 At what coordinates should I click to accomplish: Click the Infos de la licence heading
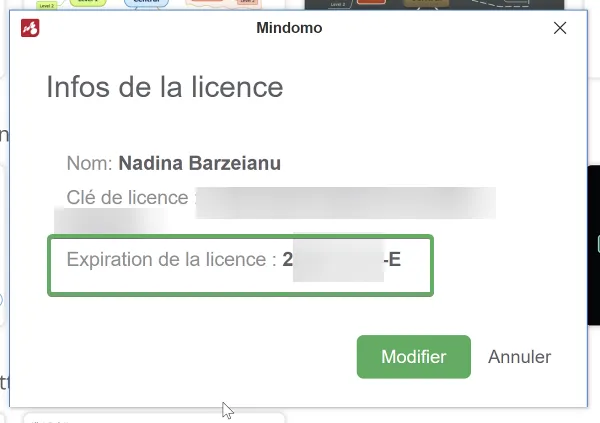coord(165,87)
